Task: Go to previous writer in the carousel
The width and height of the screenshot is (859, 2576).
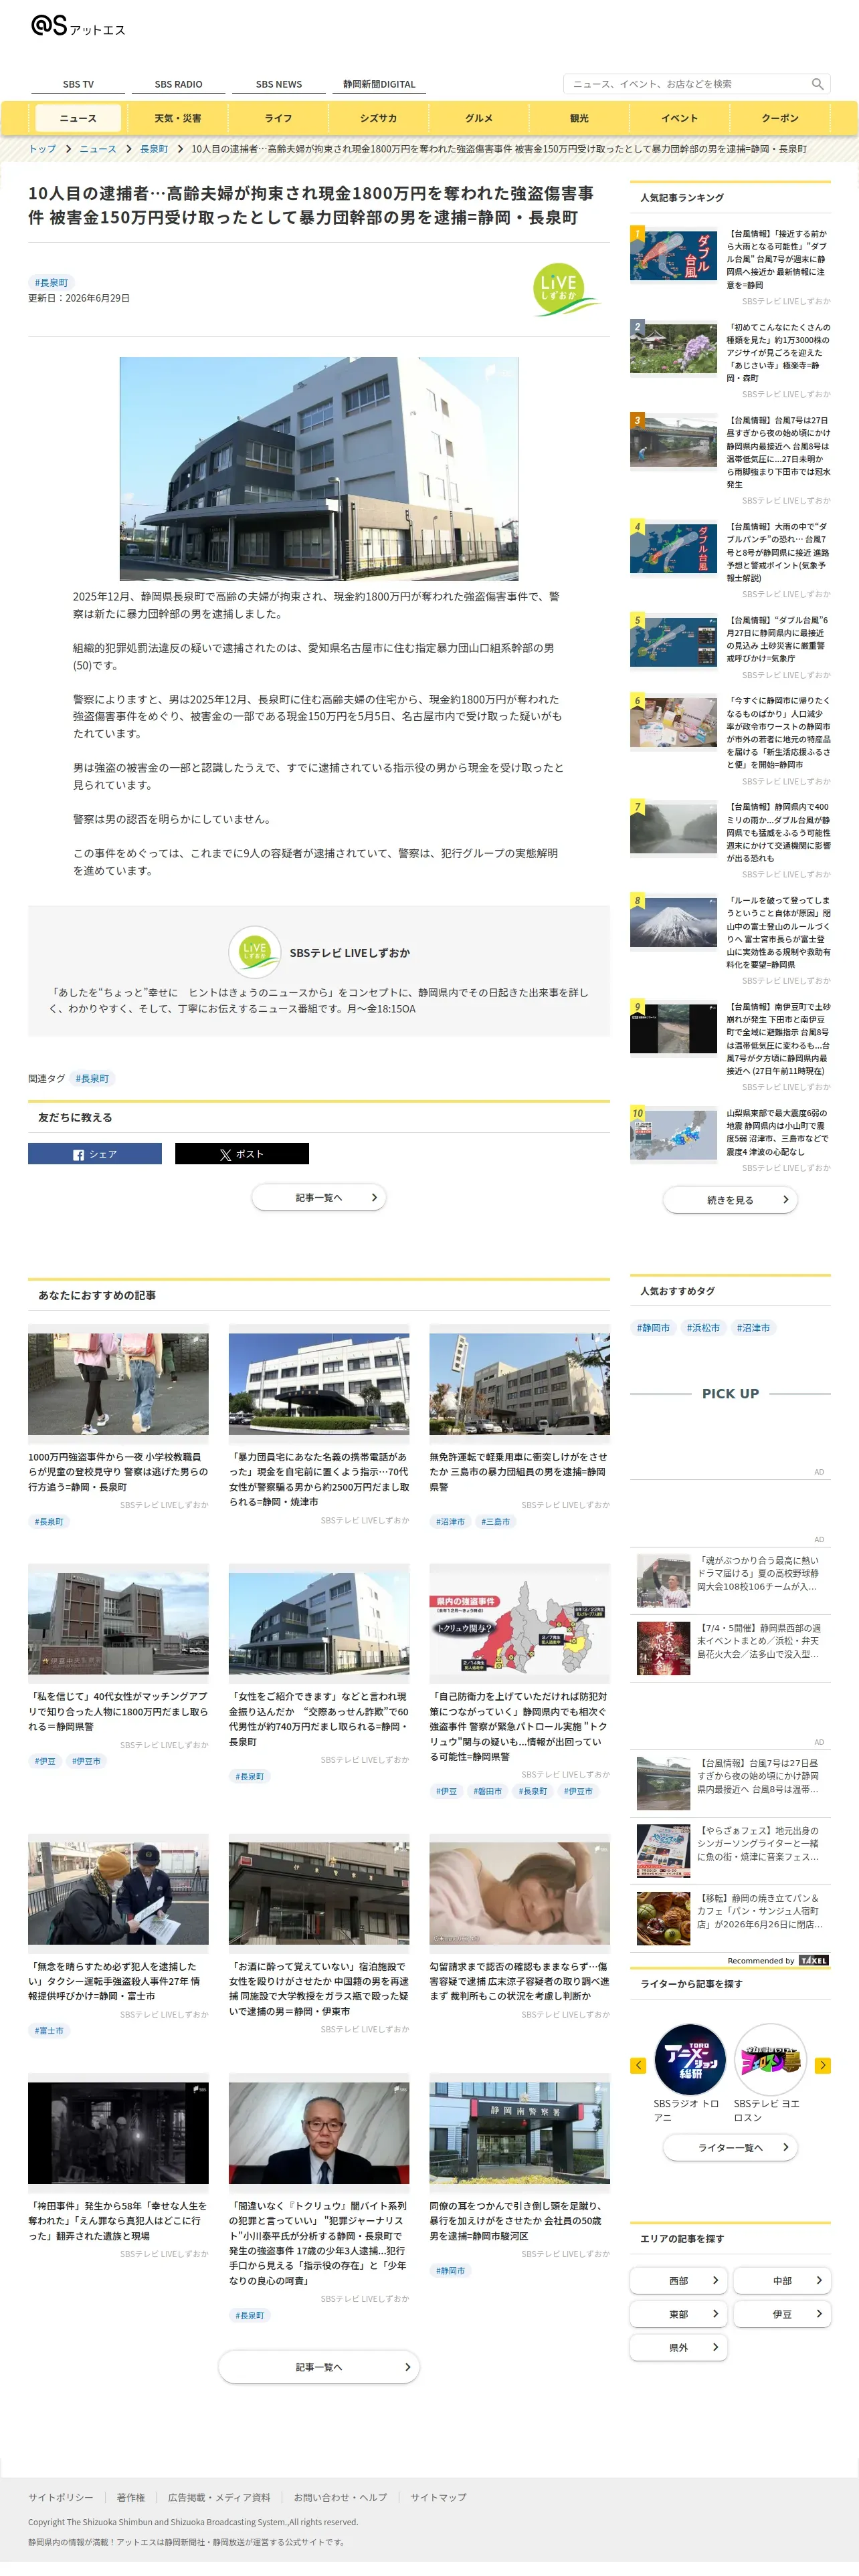Action: (638, 2065)
